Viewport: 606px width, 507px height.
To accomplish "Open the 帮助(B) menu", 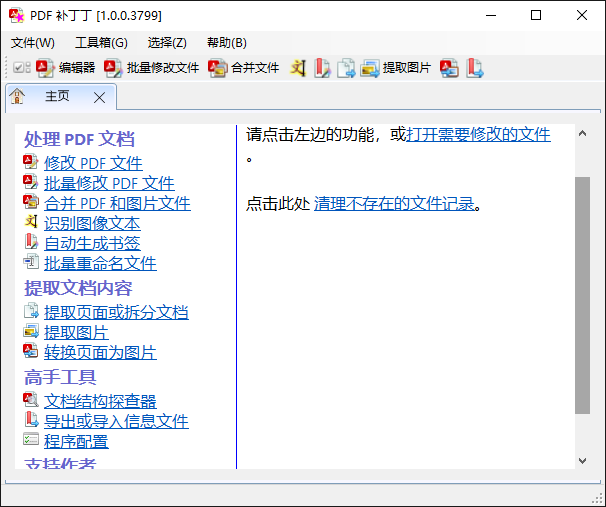I will point(226,43).
